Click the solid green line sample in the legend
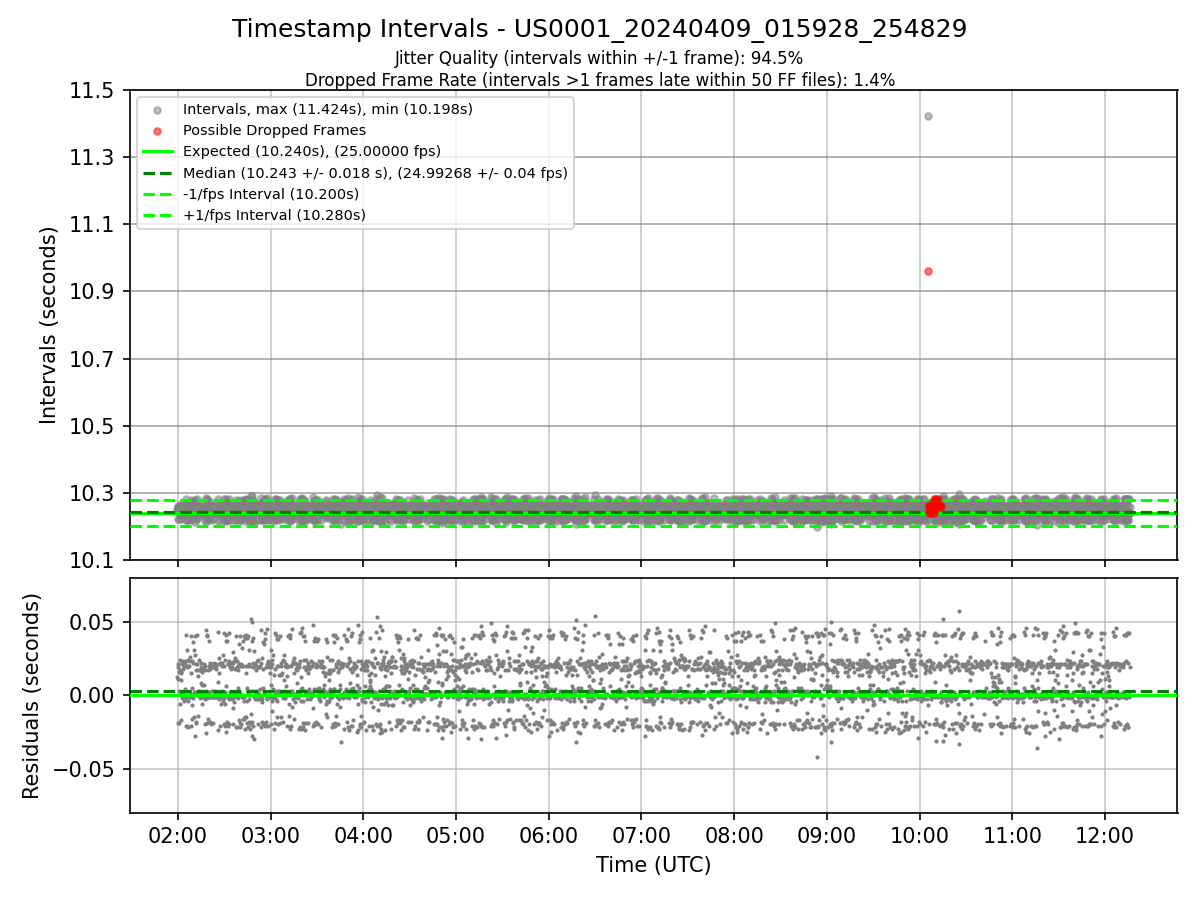The height and width of the screenshot is (900, 1200). point(157,152)
